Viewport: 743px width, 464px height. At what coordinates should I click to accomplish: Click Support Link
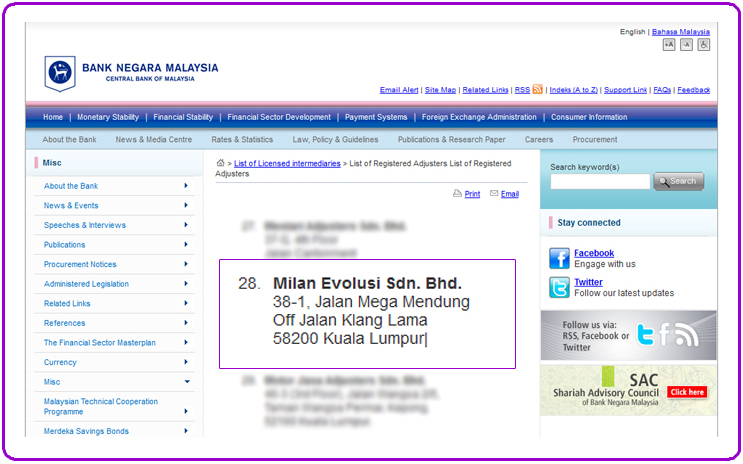(625, 90)
